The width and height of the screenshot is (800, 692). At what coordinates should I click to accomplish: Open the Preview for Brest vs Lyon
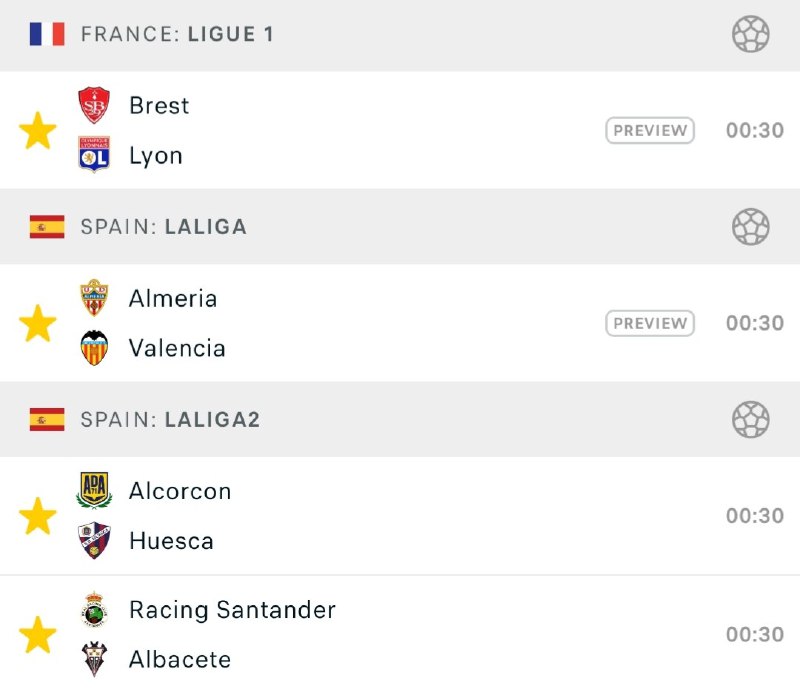click(x=650, y=131)
